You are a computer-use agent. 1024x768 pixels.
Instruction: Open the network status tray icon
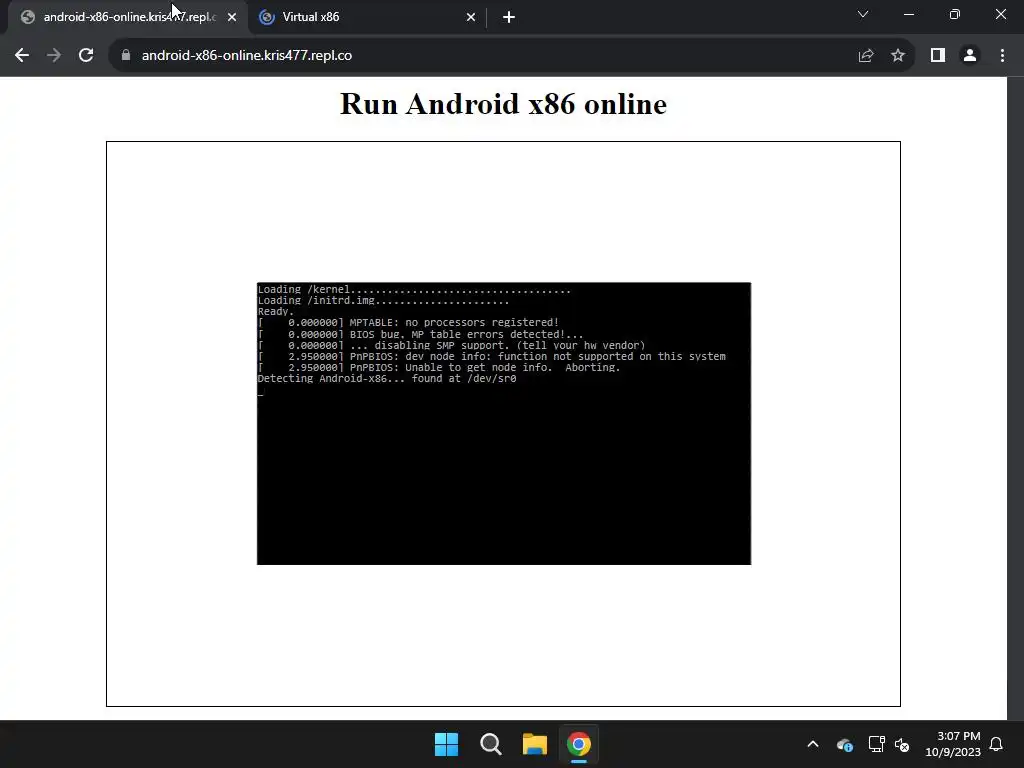pos(876,744)
